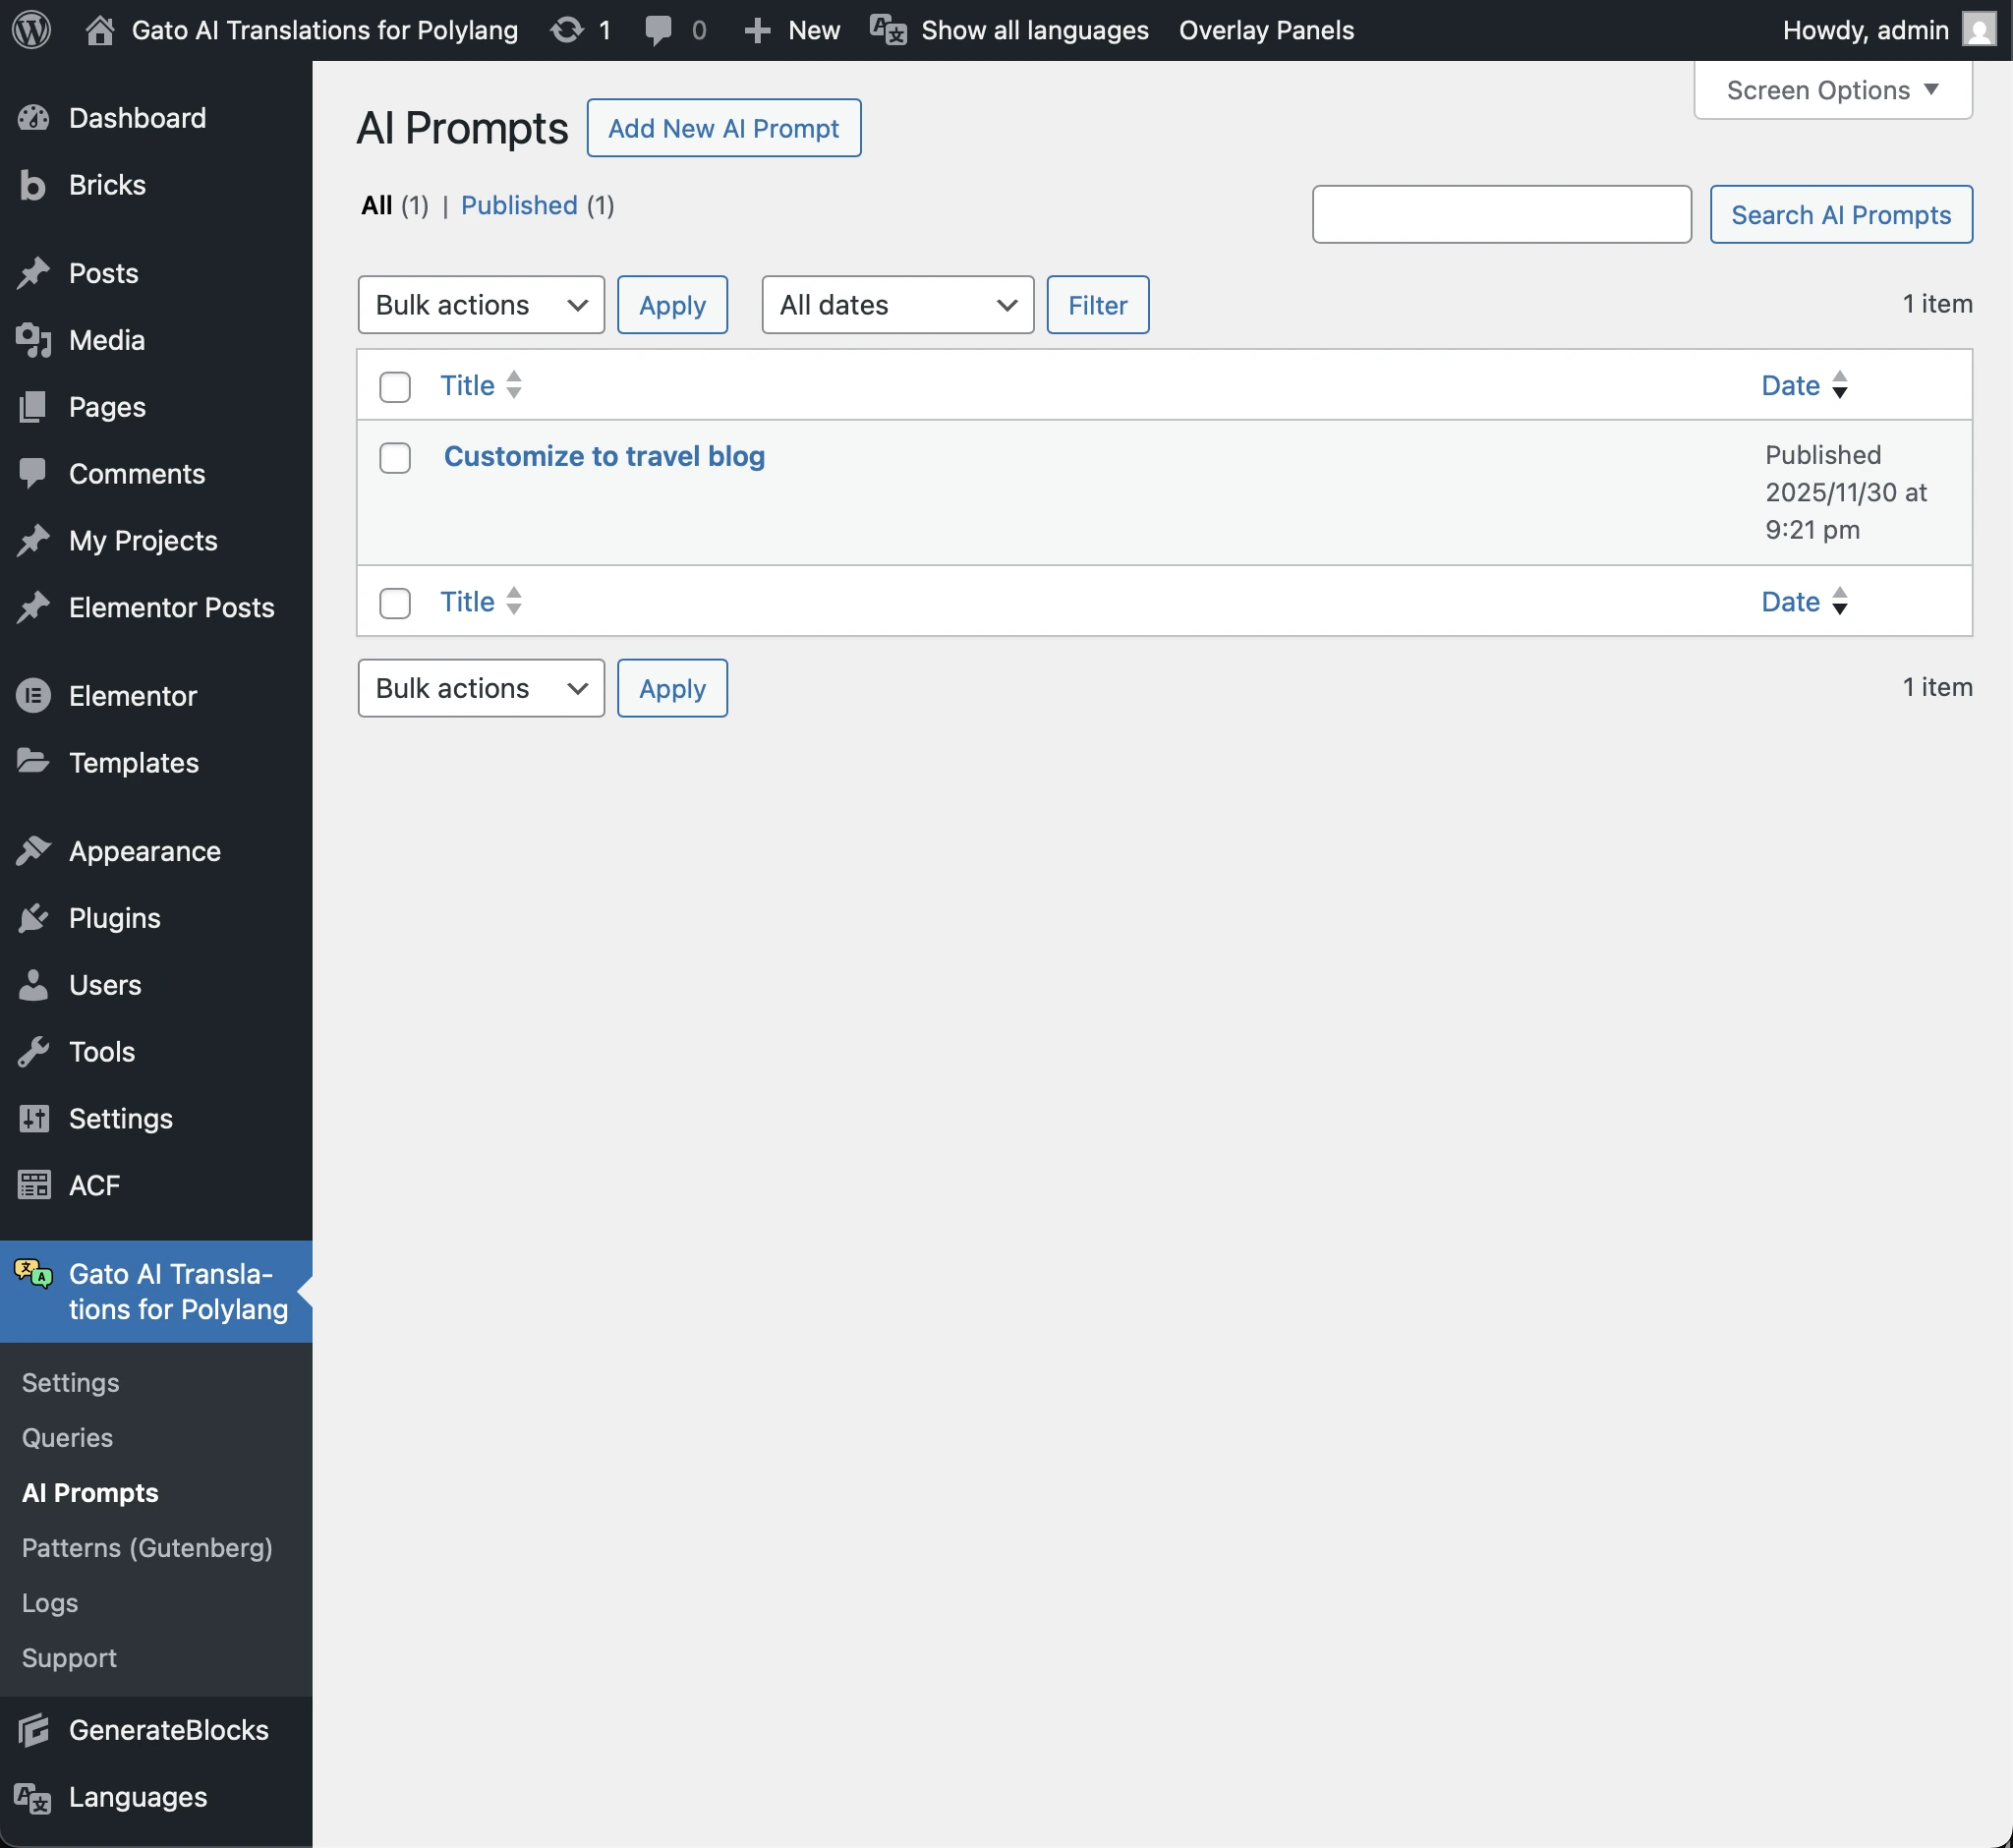This screenshot has width=2013, height=1848.
Task: Open the comments bubble icon in admin bar
Action: pyautogui.click(x=658, y=30)
